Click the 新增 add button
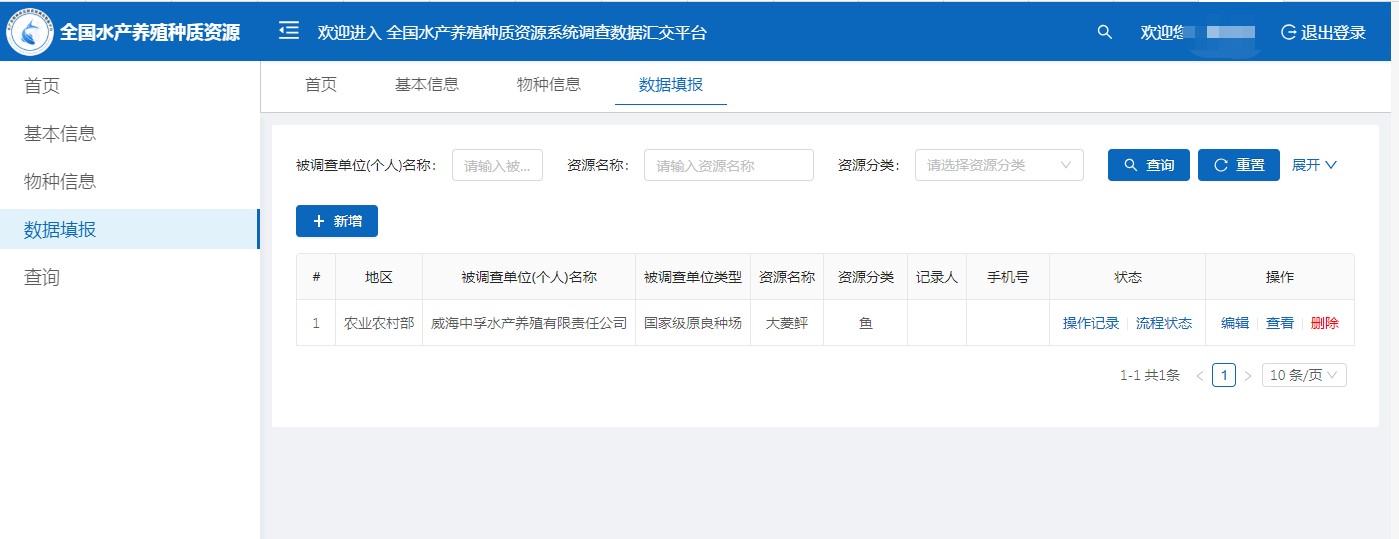This screenshot has width=1399, height=539. click(336, 221)
